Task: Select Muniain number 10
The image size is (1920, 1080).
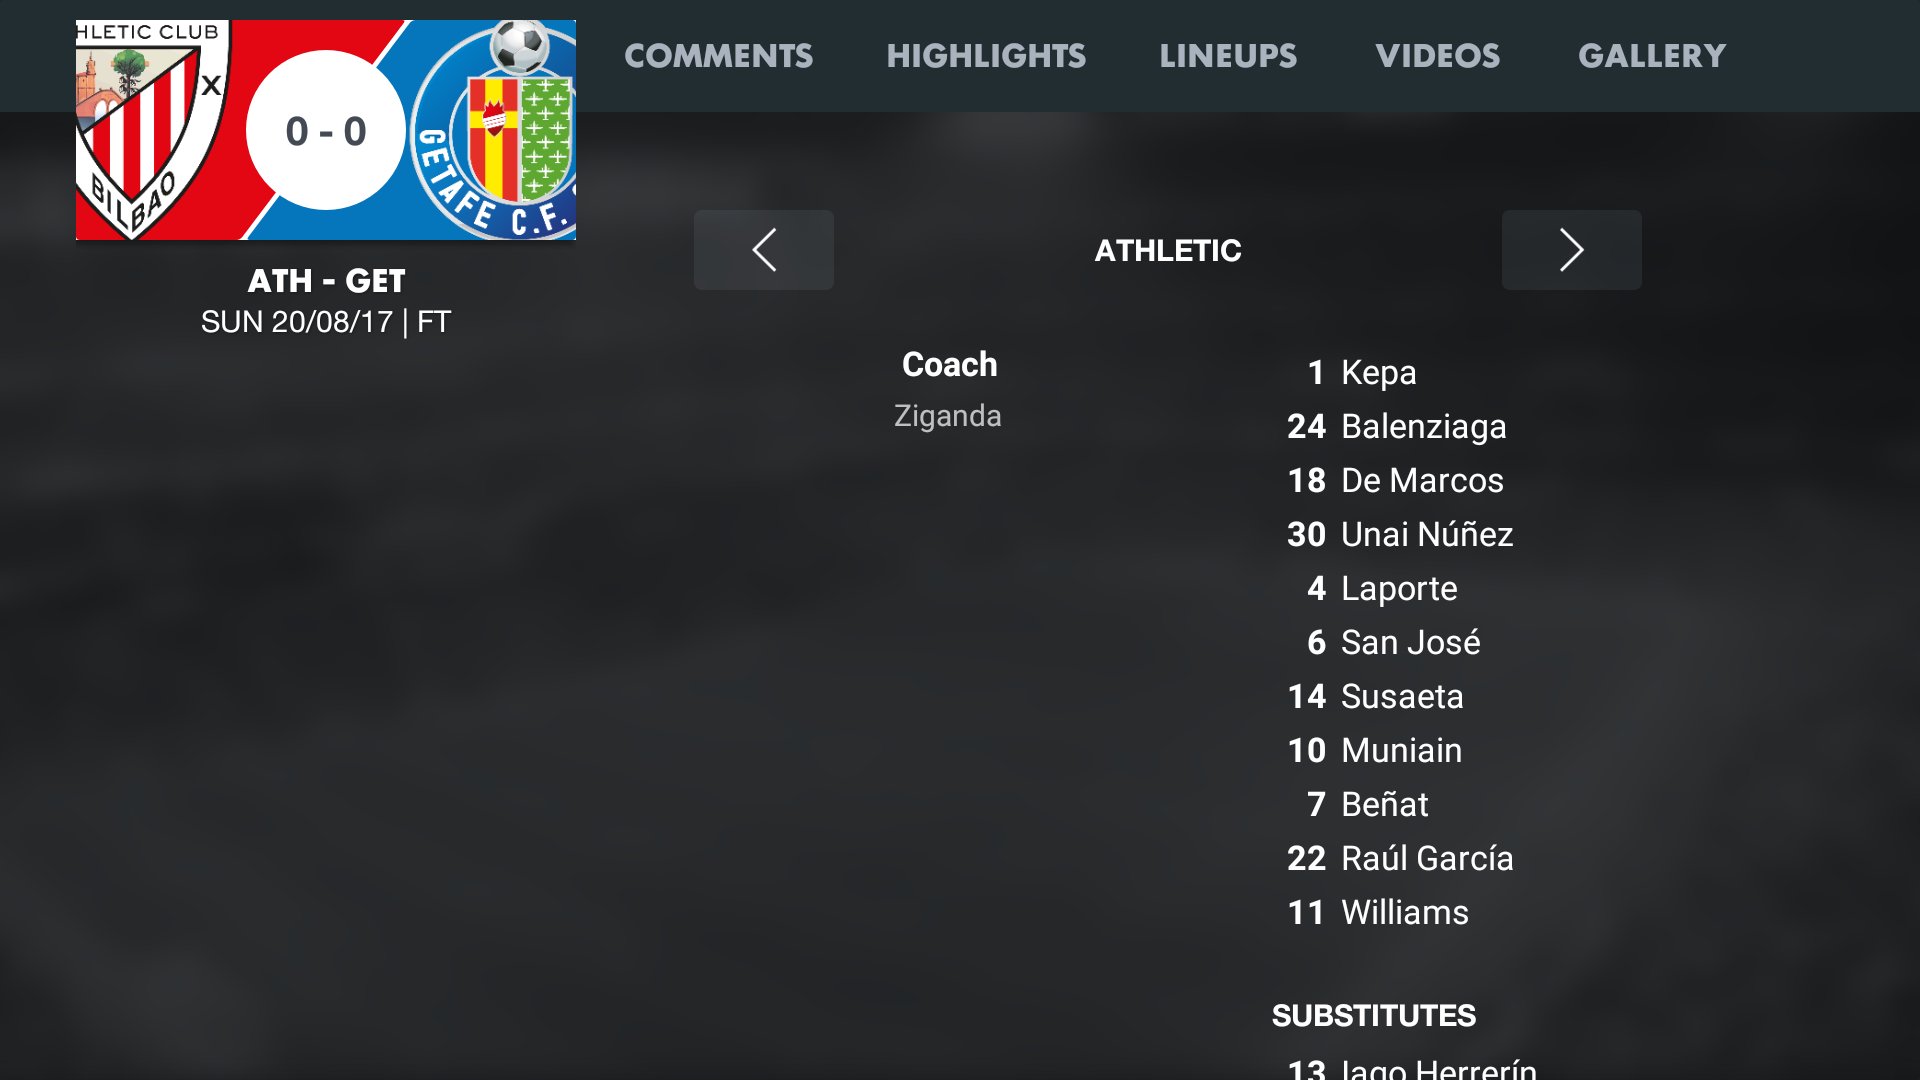Action: coord(1375,750)
